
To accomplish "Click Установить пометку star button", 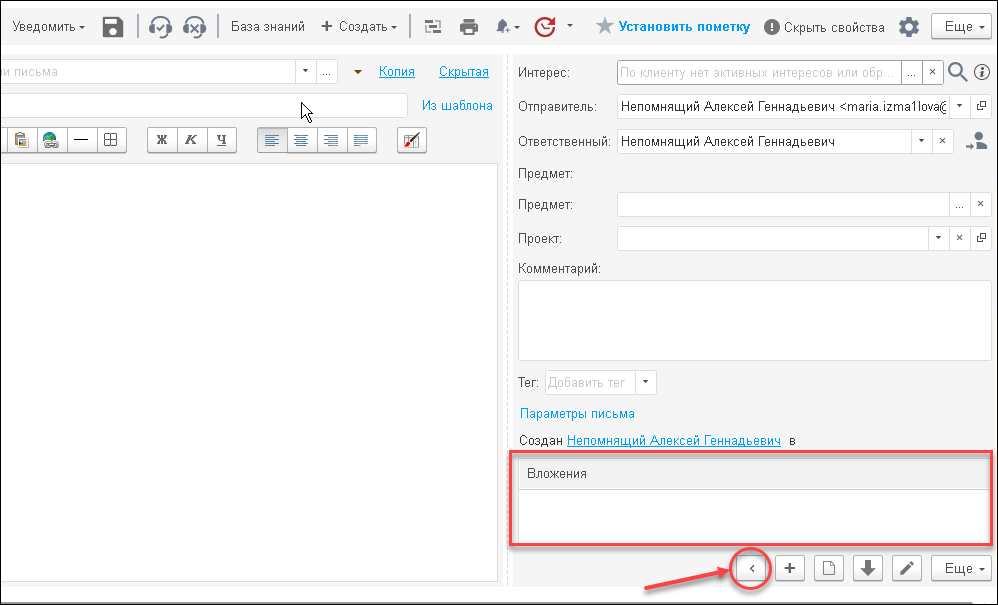I will (x=672, y=27).
